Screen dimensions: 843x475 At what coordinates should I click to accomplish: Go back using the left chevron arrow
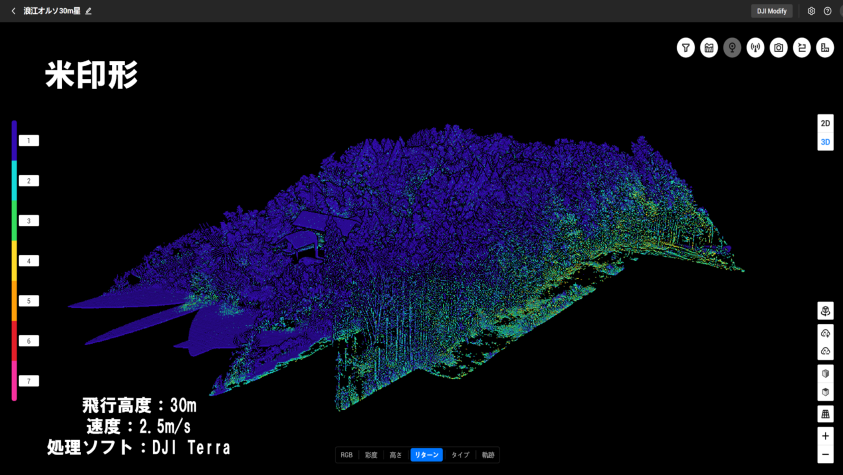13,11
